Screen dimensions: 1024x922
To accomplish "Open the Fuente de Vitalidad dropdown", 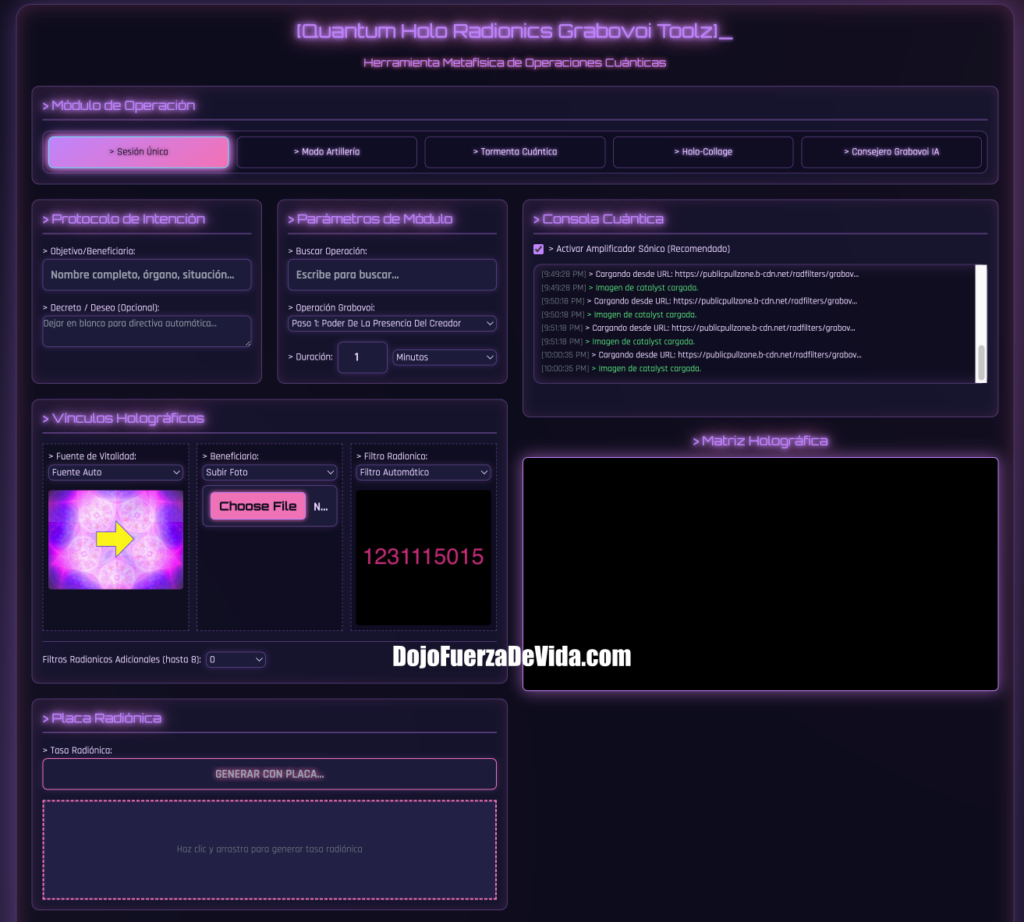I will (116, 472).
